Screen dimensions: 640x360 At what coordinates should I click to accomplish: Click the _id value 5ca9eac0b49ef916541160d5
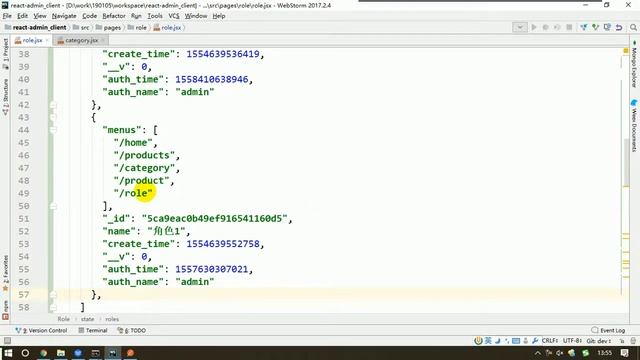tap(214, 219)
